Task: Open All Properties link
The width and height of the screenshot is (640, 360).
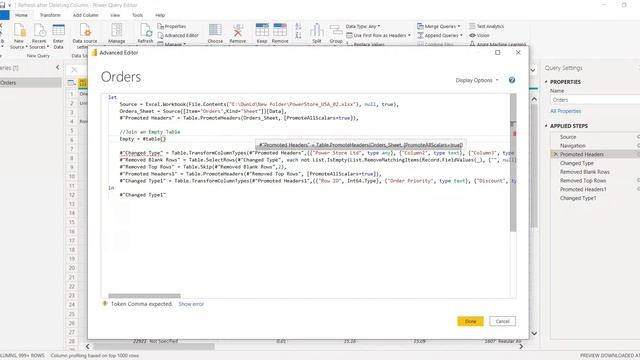Action: 565,111
